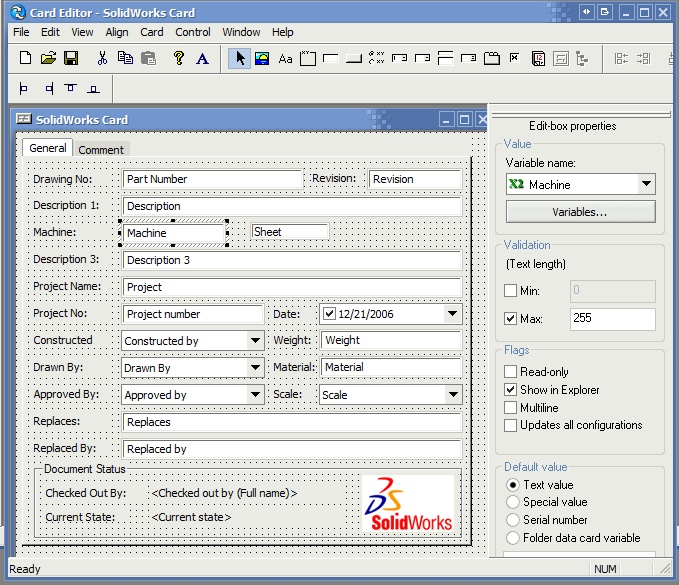The width and height of the screenshot is (679, 585).
Task: Select the General tab
Action: click(x=48, y=148)
